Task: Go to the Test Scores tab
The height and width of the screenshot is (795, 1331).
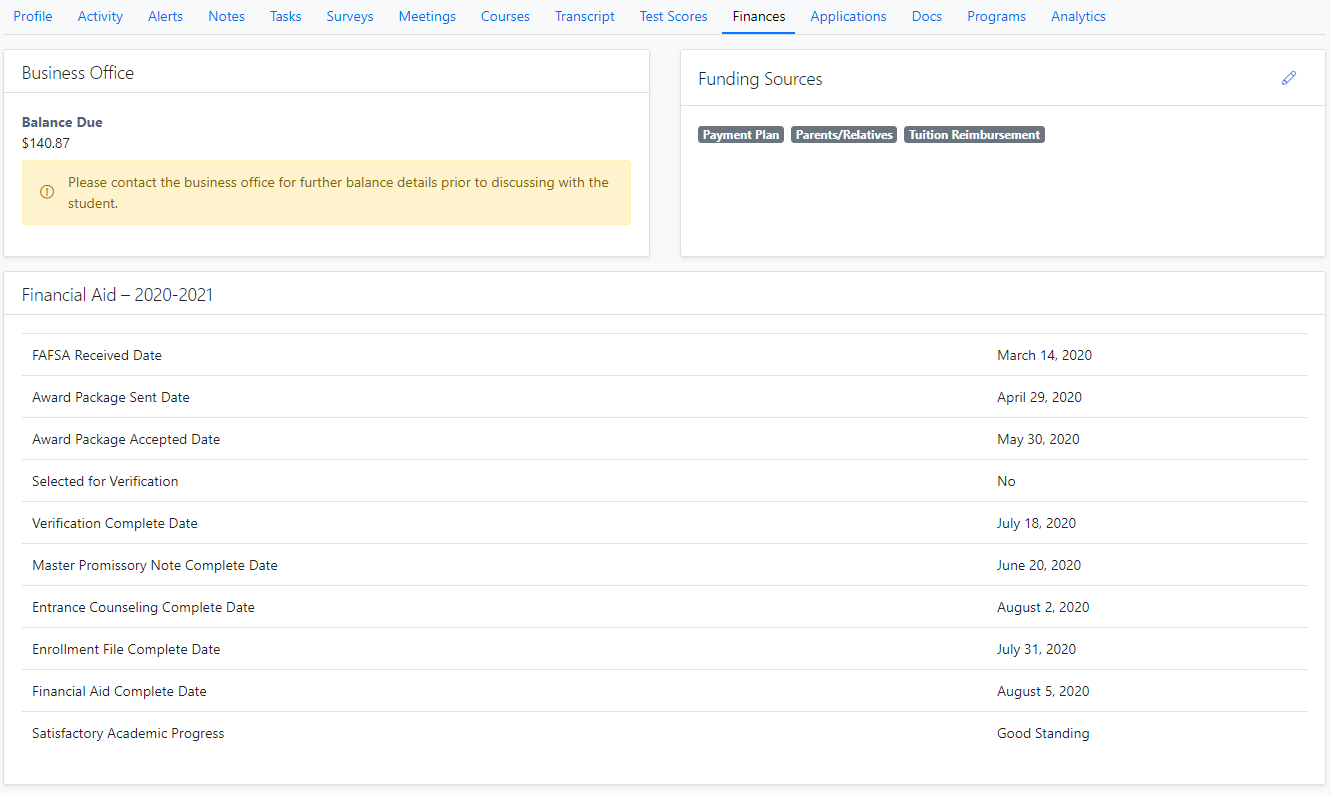Action: click(673, 16)
